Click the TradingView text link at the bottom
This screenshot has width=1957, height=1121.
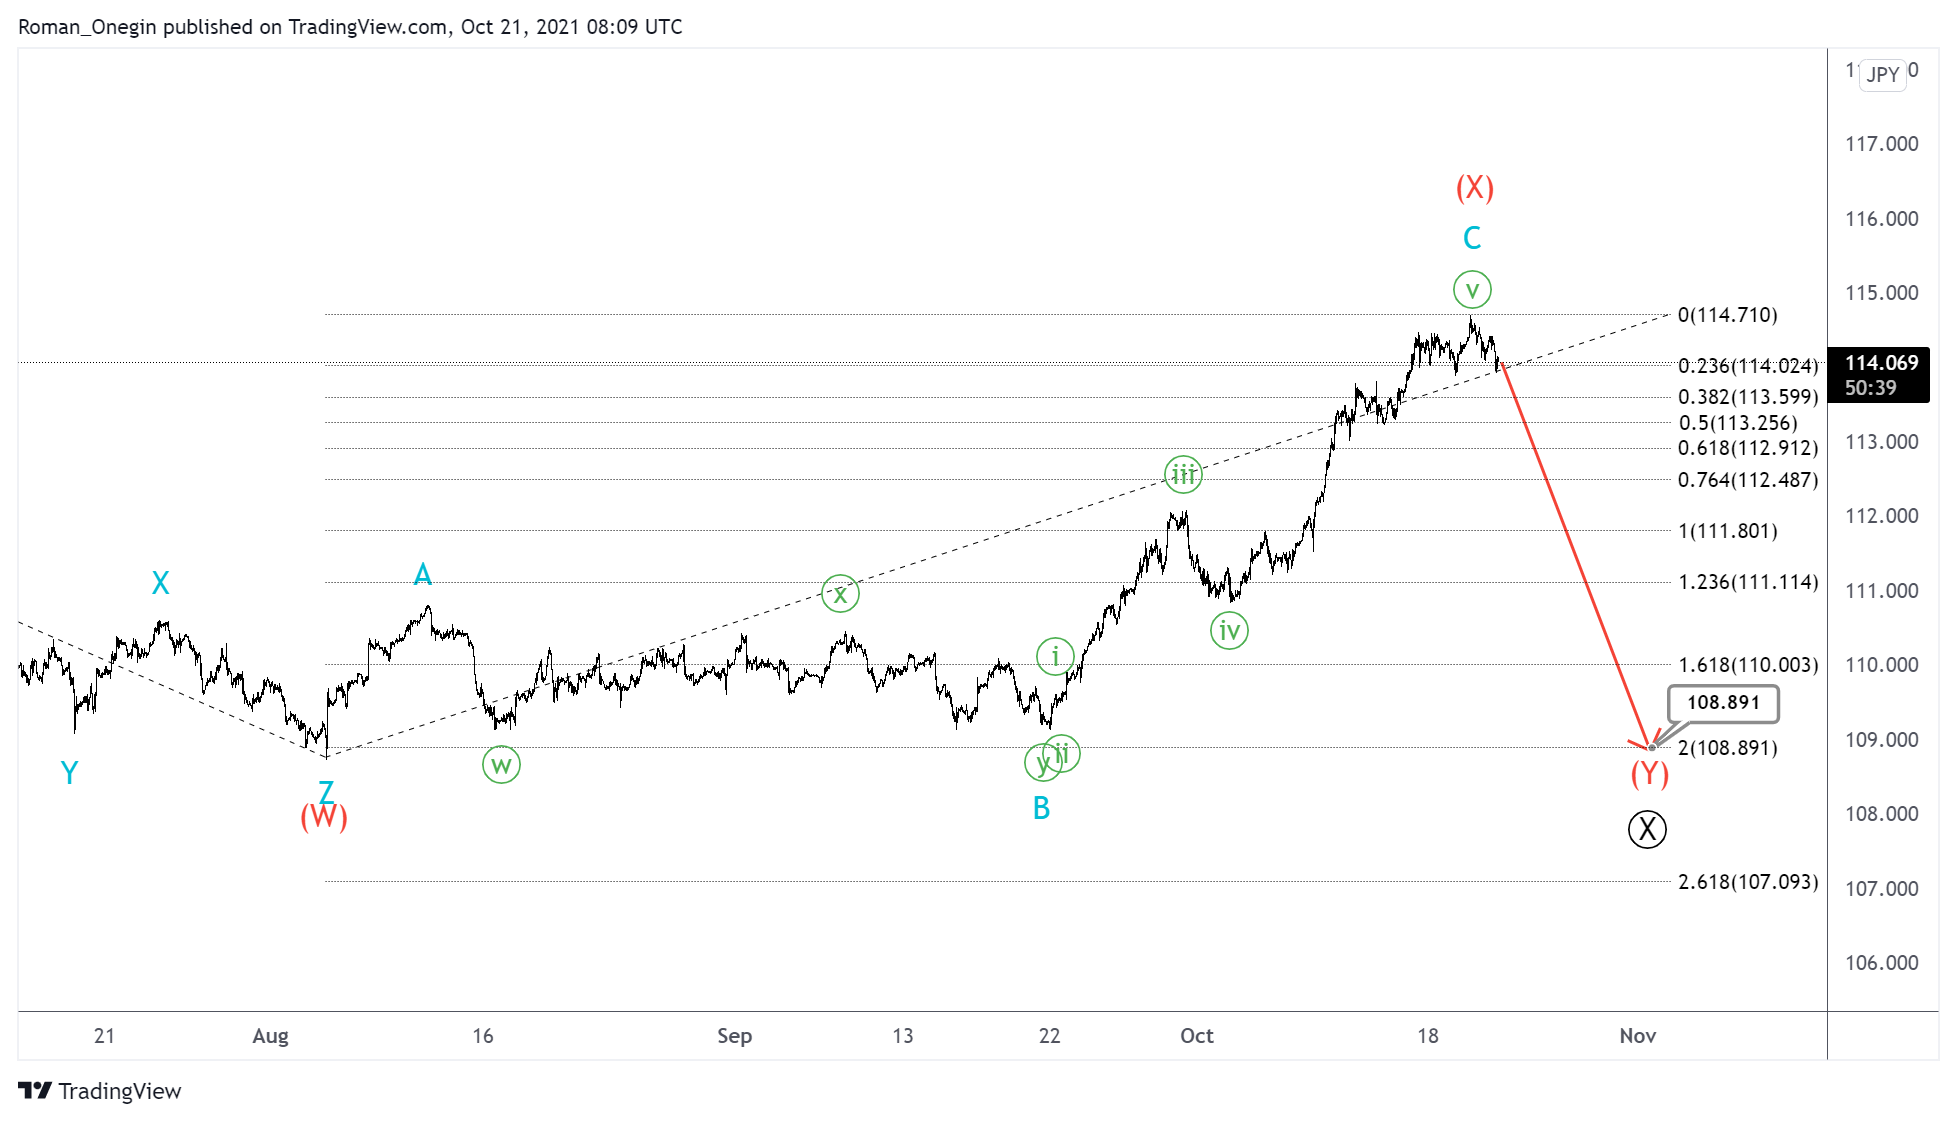click(120, 1090)
